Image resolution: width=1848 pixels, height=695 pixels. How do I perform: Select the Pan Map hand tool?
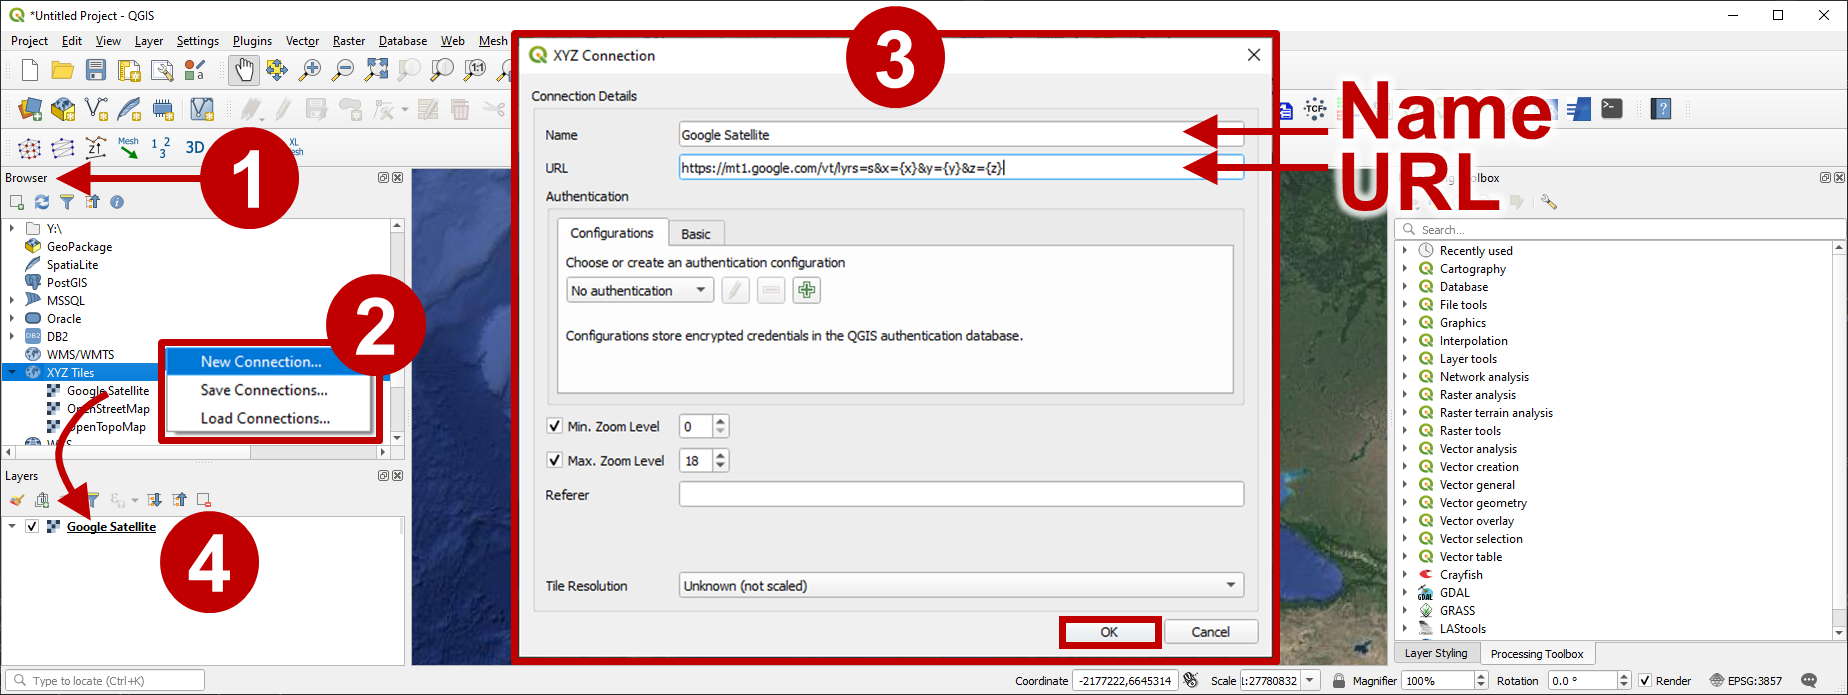pyautogui.click(x=243, y=69)
